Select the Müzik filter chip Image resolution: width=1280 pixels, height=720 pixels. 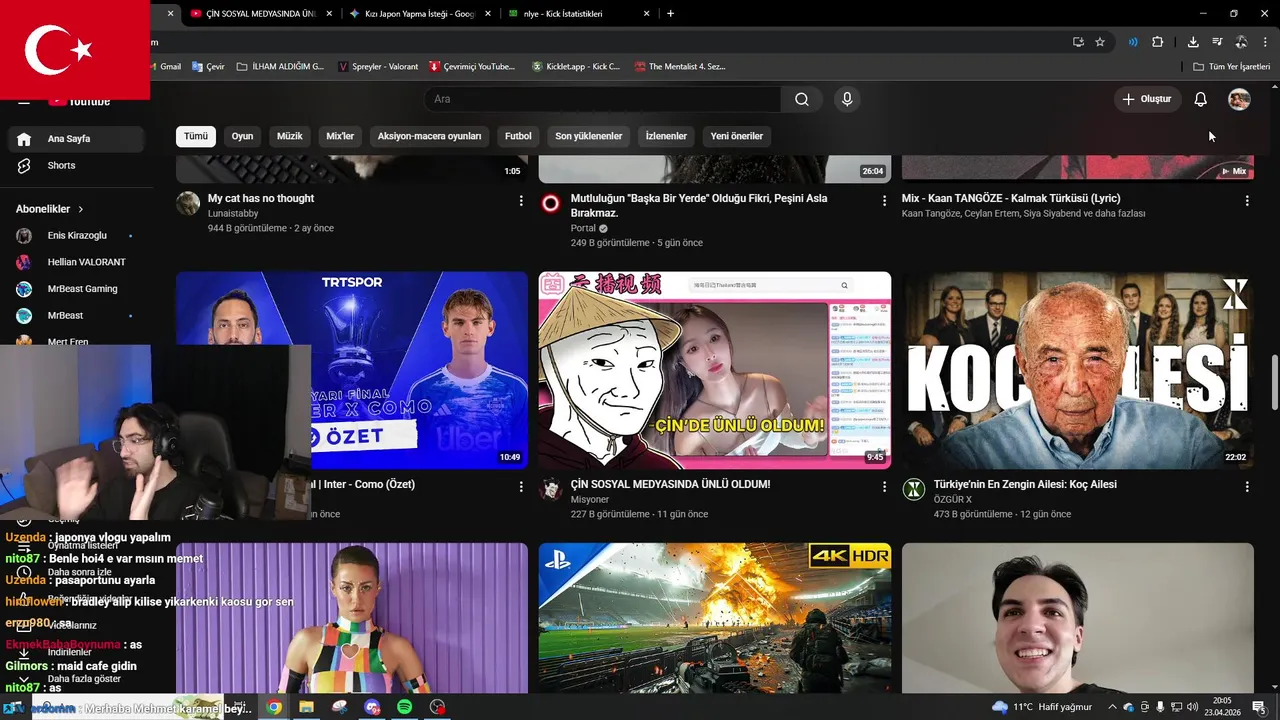pyautogui.click(x=290, y=136)
